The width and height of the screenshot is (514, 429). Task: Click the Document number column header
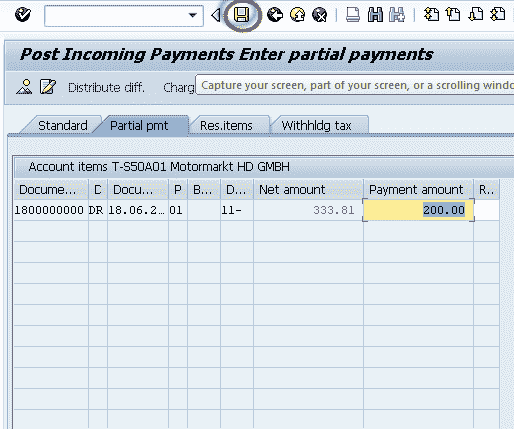[x=51, y=190]
